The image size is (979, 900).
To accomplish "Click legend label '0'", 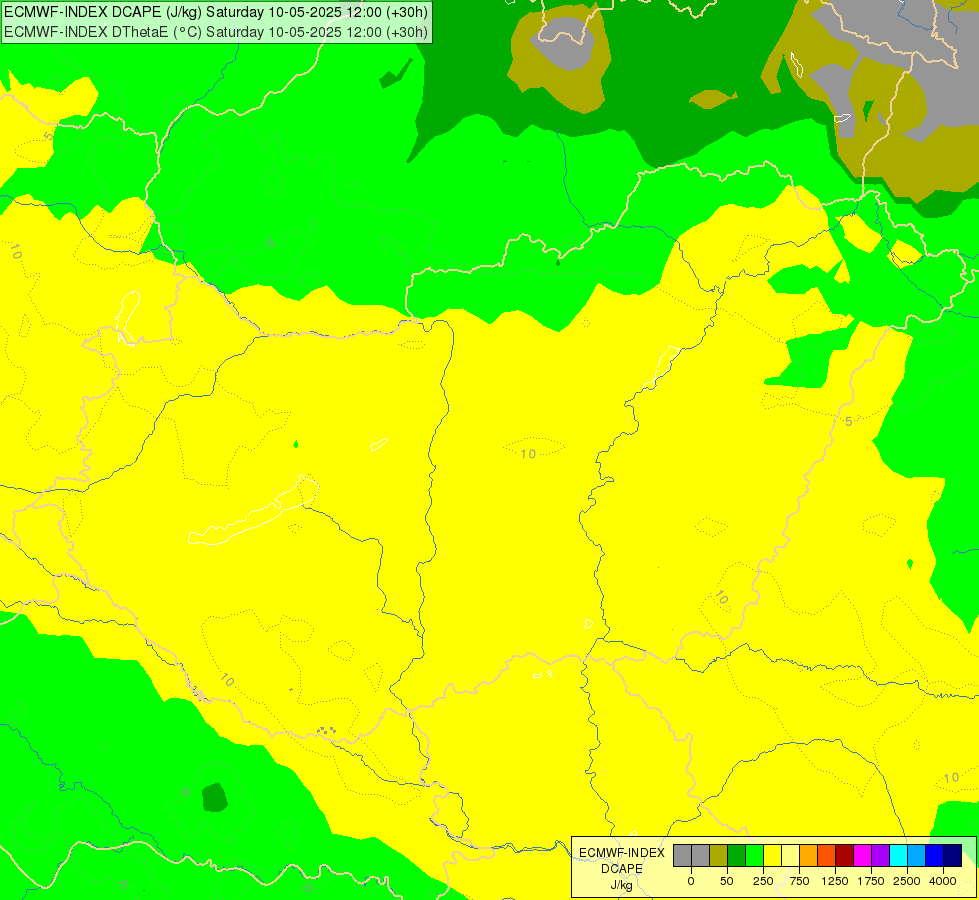I will click(x=691, y=881).
